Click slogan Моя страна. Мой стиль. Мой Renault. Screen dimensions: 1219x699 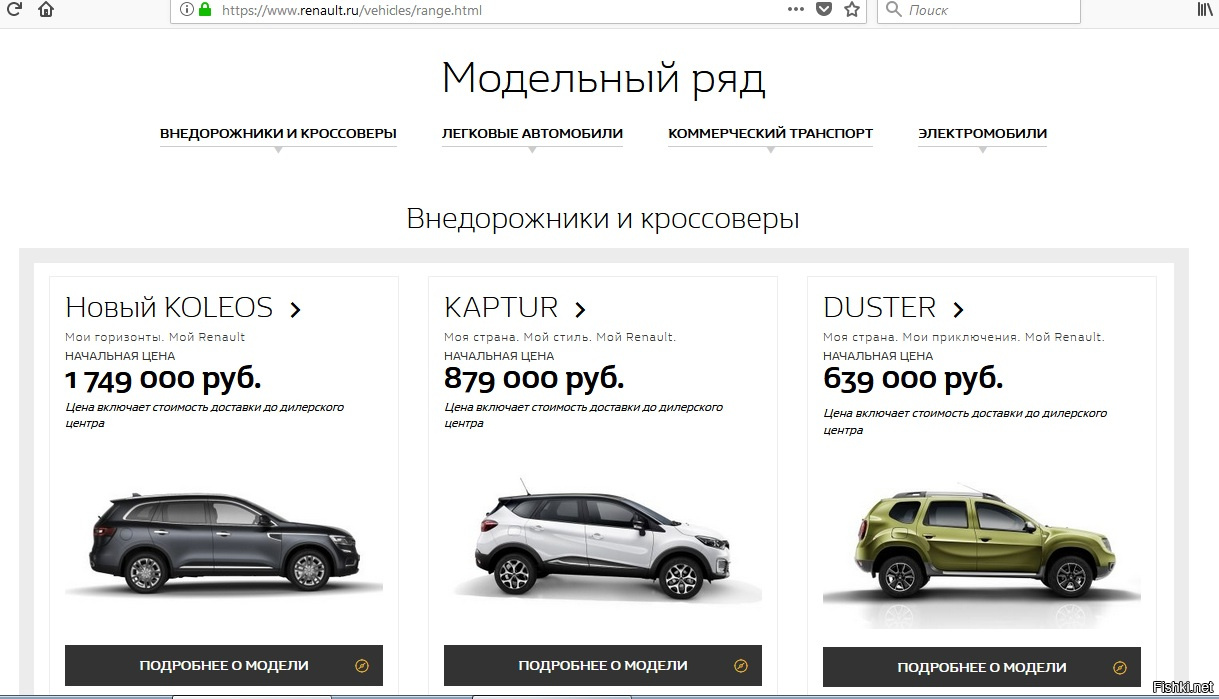point(560,337)
